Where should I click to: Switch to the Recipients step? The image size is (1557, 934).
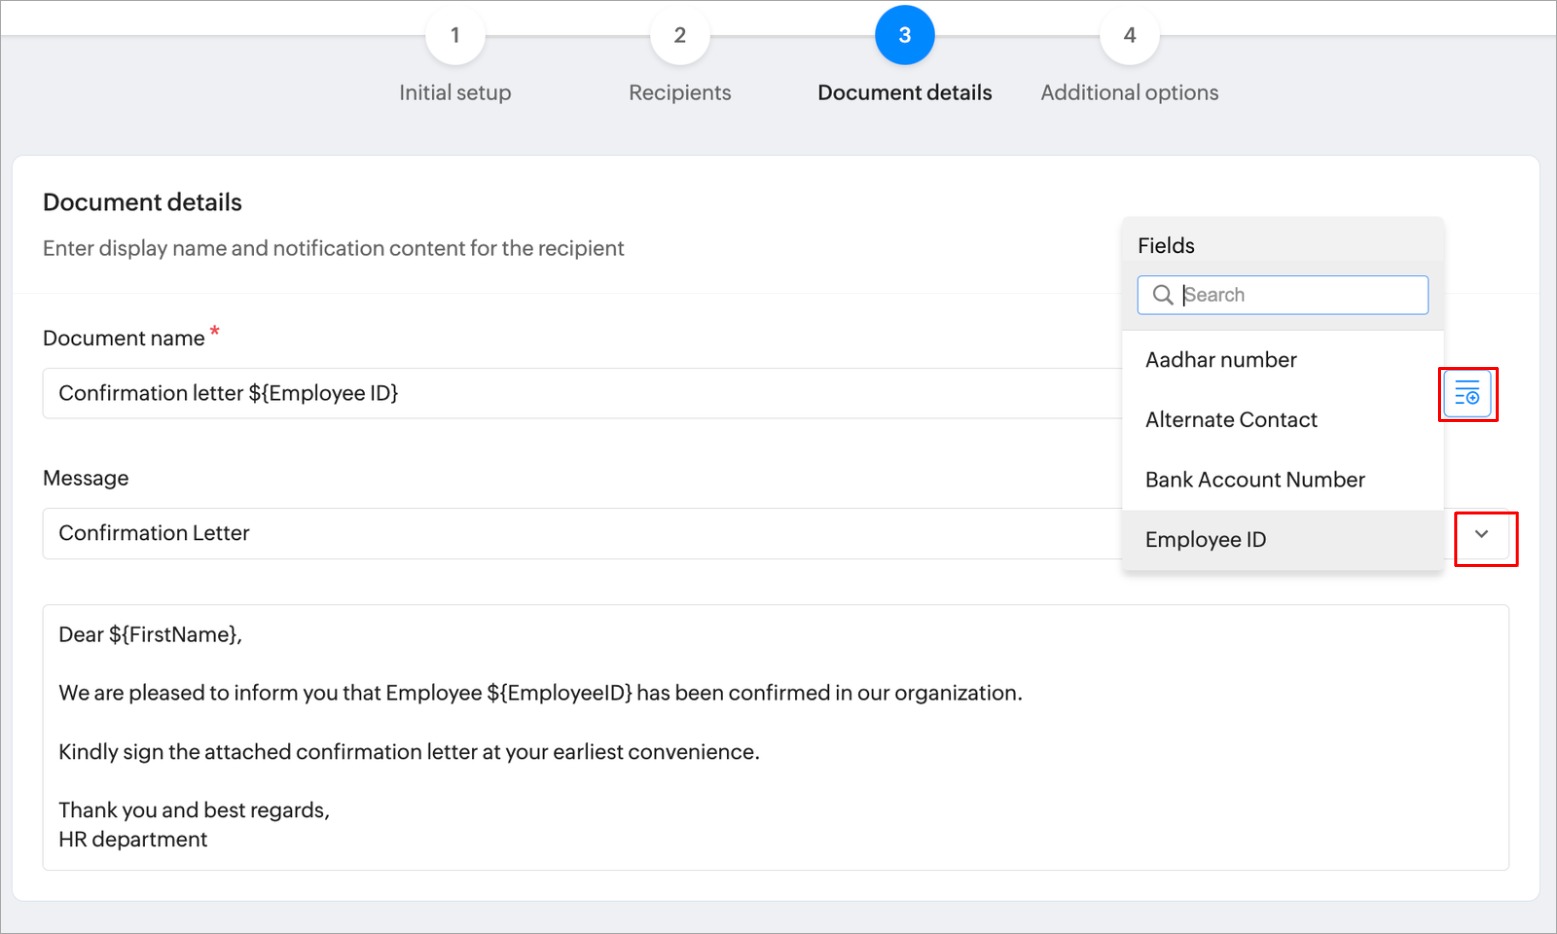click(x=680, y=93)
